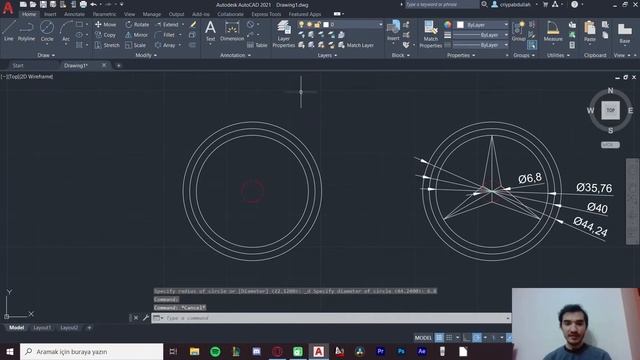The image size is (640, 360).
Task: Open the AutoCAD application menu logo
Action: coord(7,7)
